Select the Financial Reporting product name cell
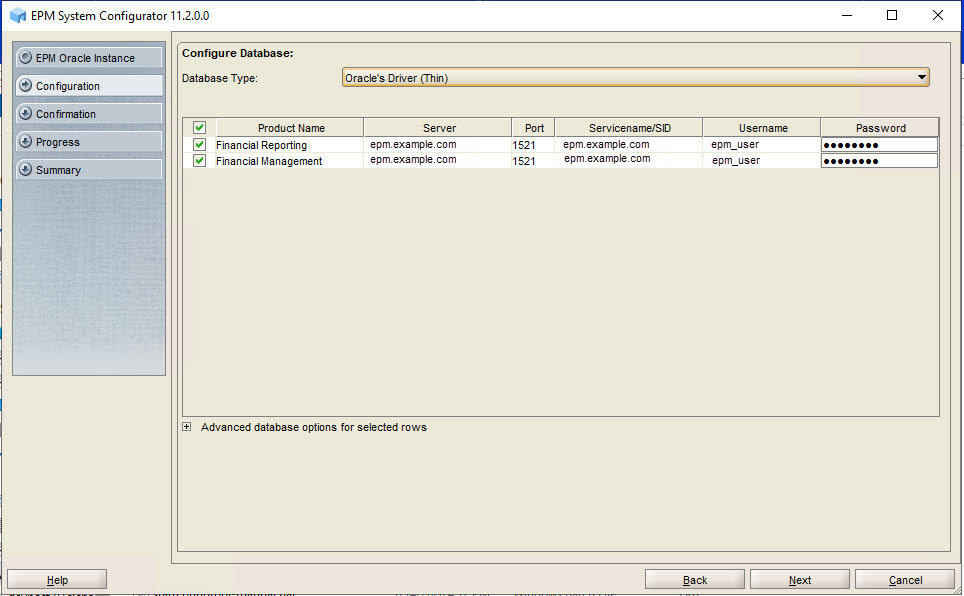 [289, 145]
